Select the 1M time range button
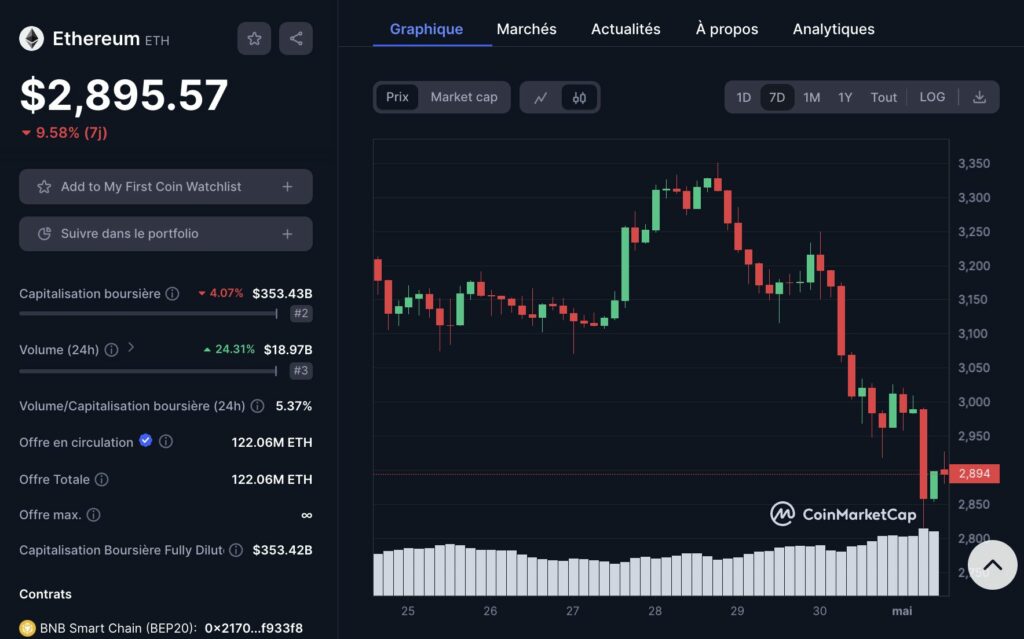 click(811, 97)
